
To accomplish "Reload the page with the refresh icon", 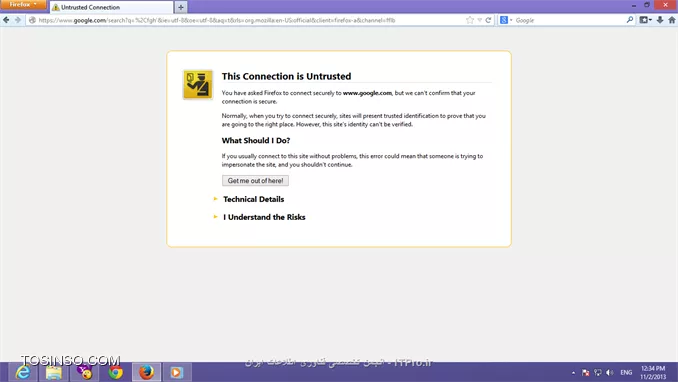I will (488, 20).
